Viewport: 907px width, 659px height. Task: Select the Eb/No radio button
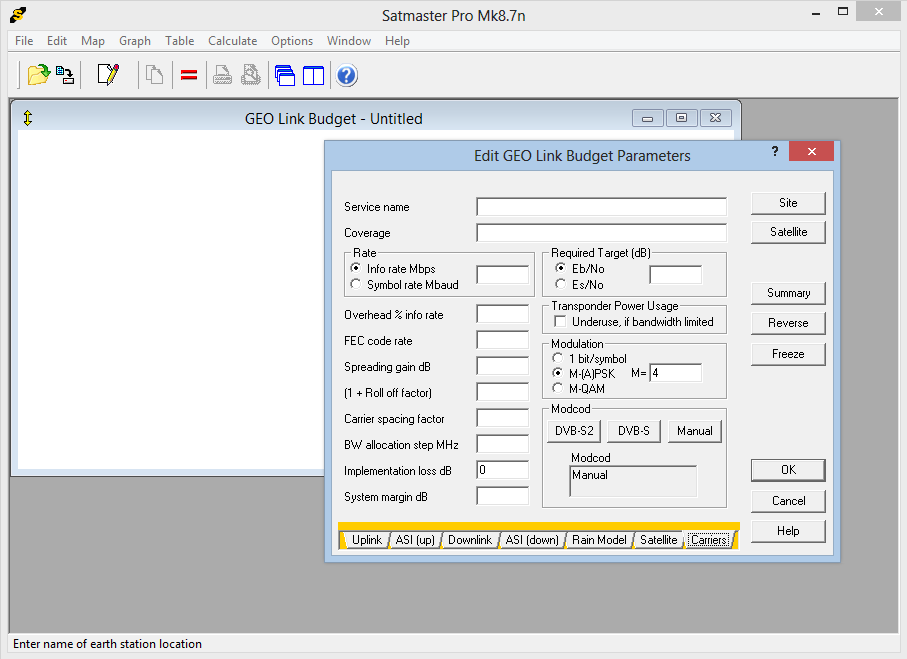coord(560,268)
